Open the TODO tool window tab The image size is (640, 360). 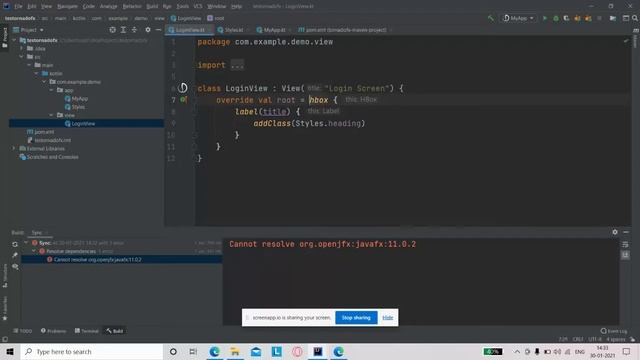point(22,331)
